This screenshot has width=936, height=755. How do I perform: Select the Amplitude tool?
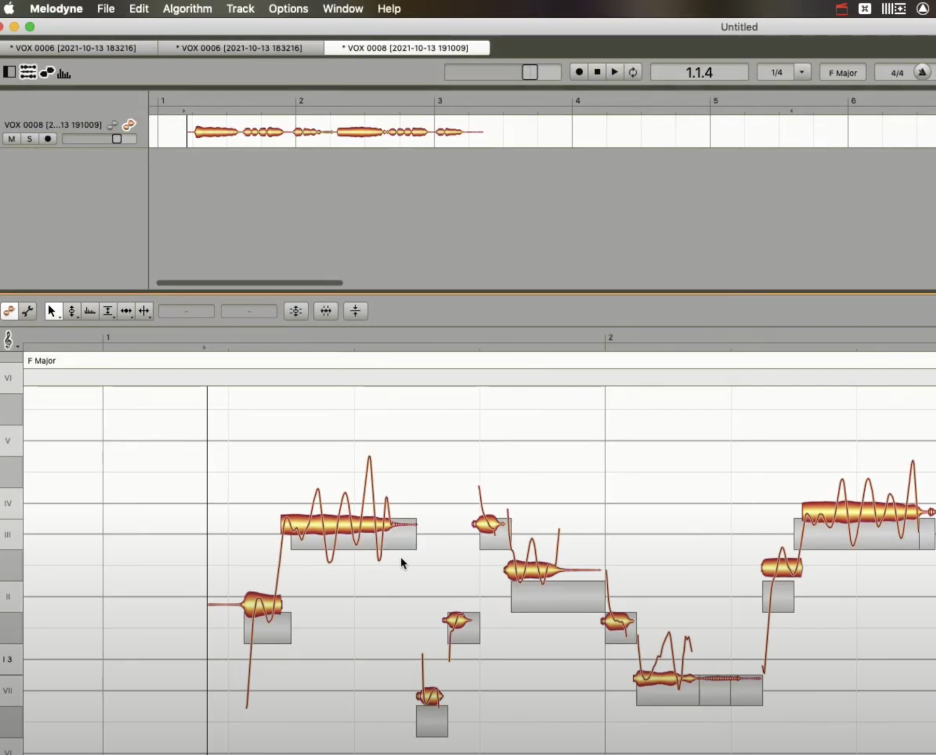coord(108,311)
